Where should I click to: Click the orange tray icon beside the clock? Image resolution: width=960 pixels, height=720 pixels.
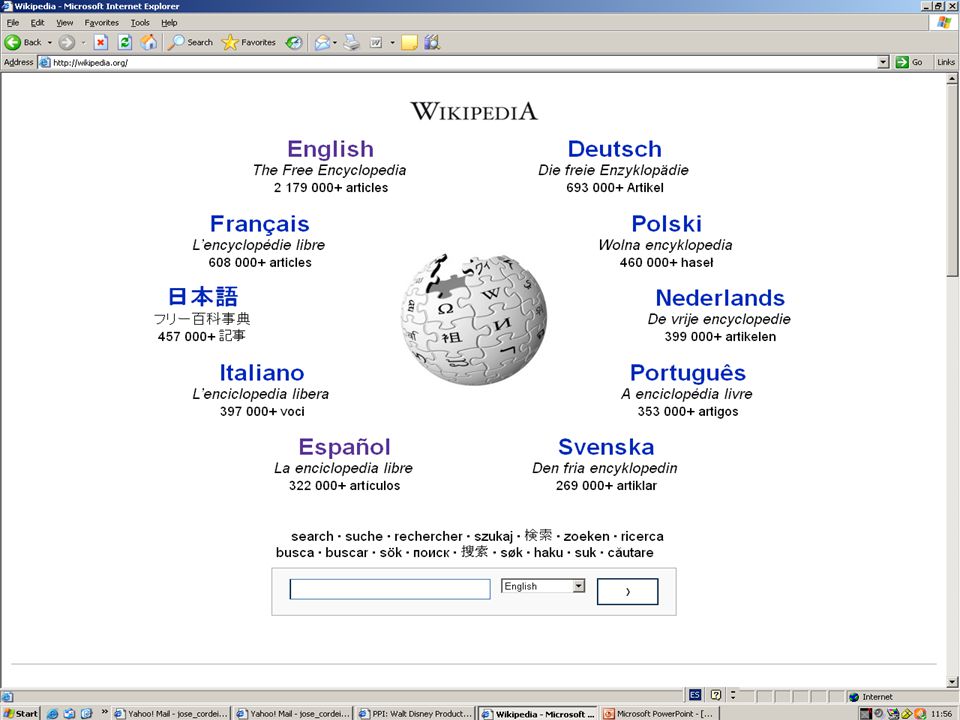(920, 713)
